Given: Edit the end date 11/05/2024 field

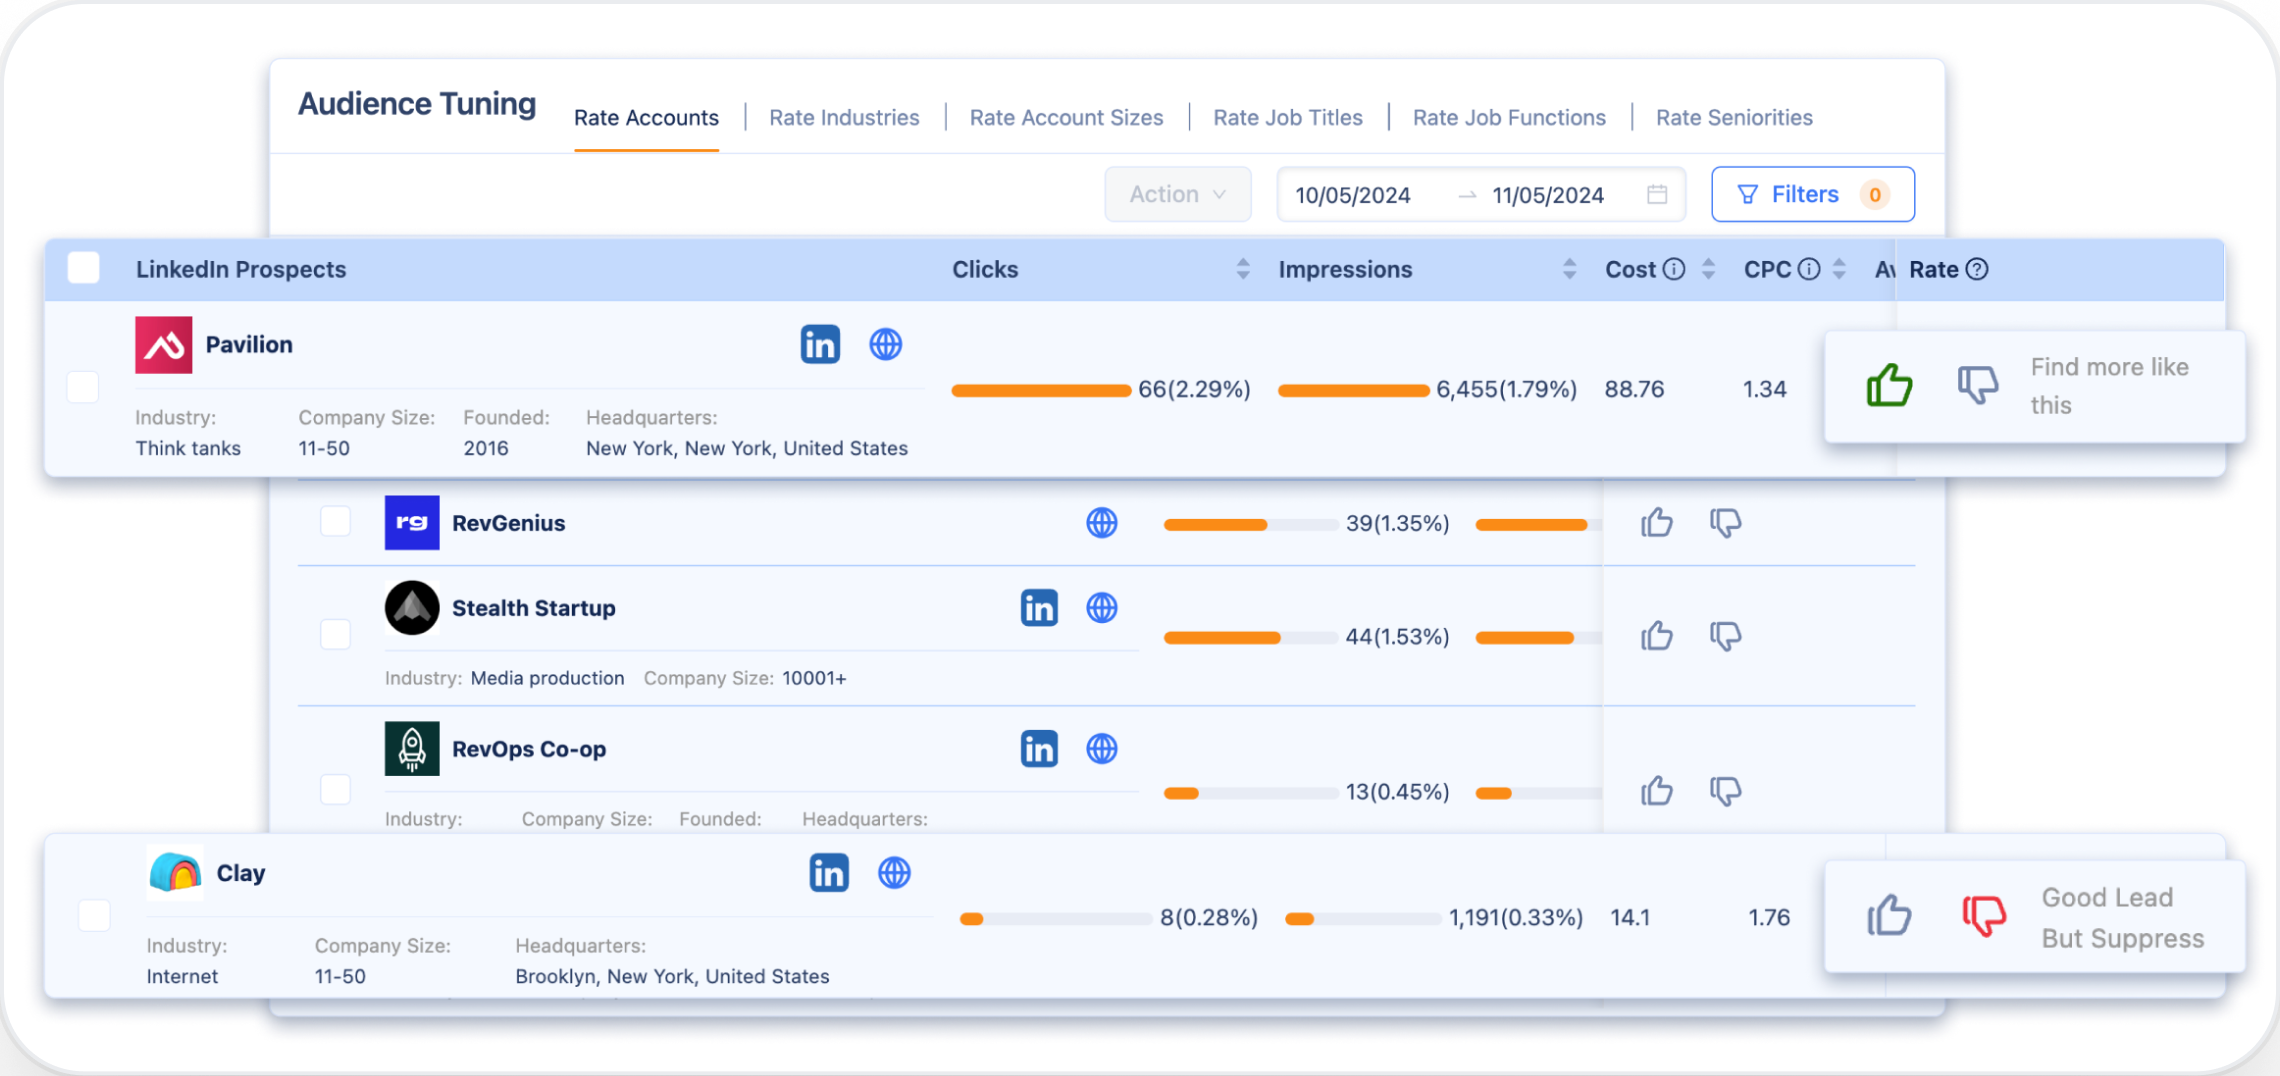Looking at the screenshot, I should pyautogui.click(x=1548, y=195).
